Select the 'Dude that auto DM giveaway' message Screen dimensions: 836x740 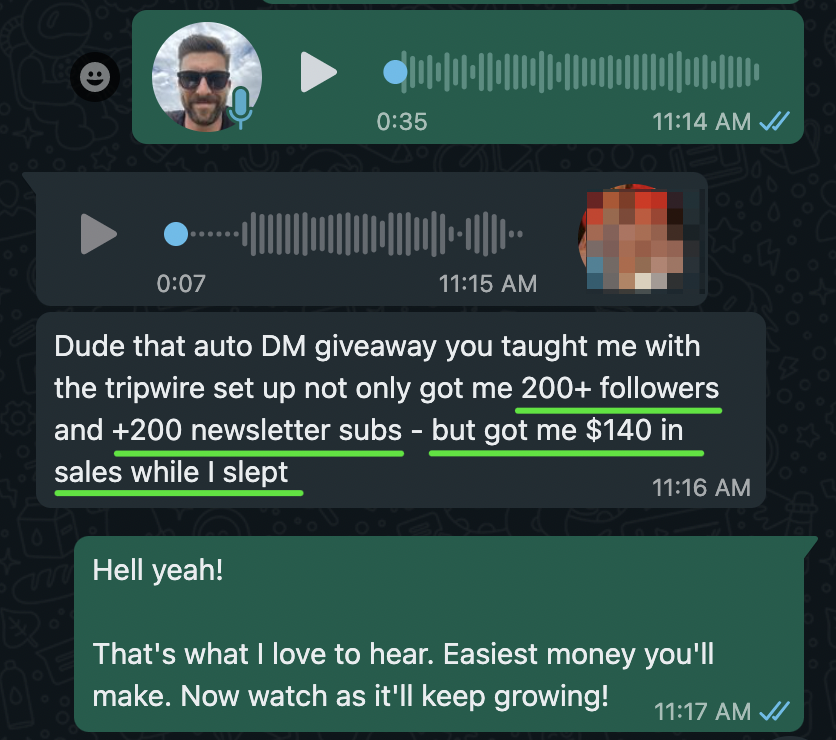click(401, 410)
